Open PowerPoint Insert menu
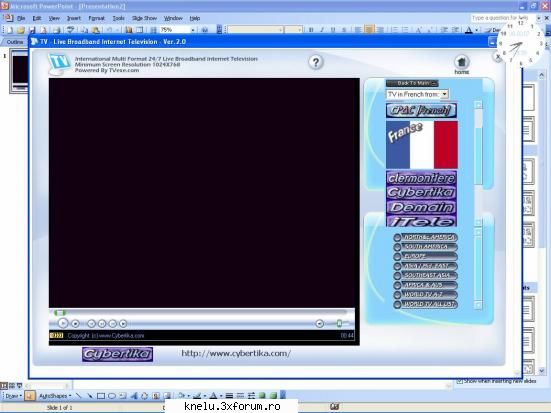The height and width of the screenshot is (413, 551). 74,18
